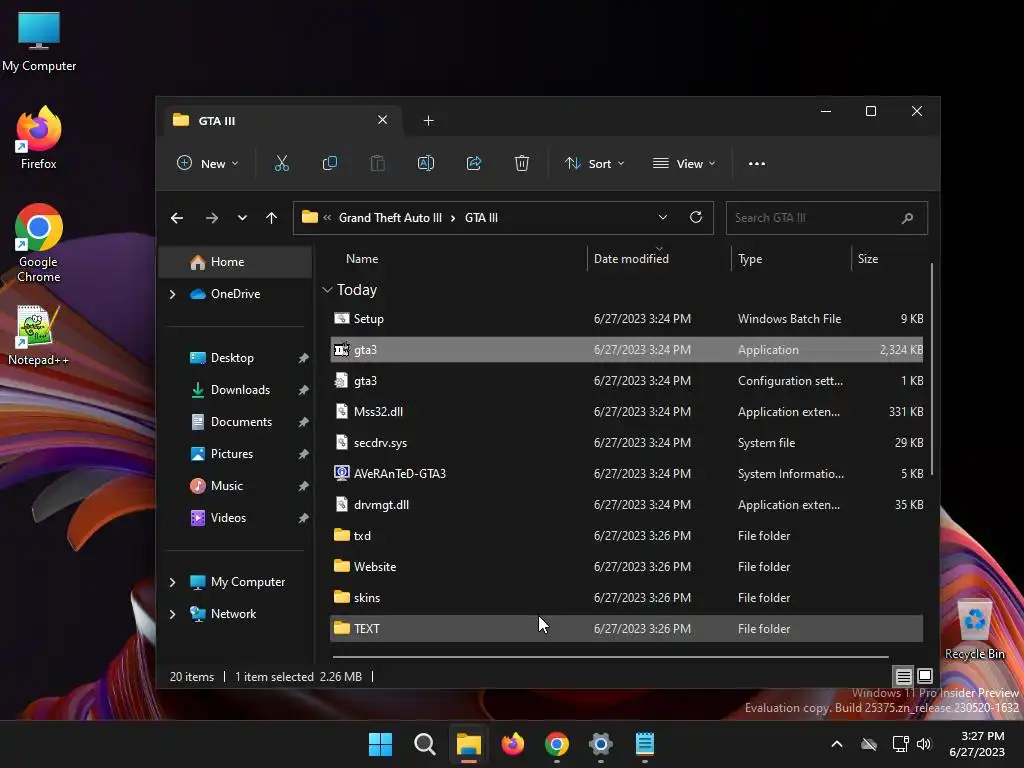This screenshot has width=1024, height=768.
Task: Click the Copy icon in toolbar
Action: click(330, 163)
